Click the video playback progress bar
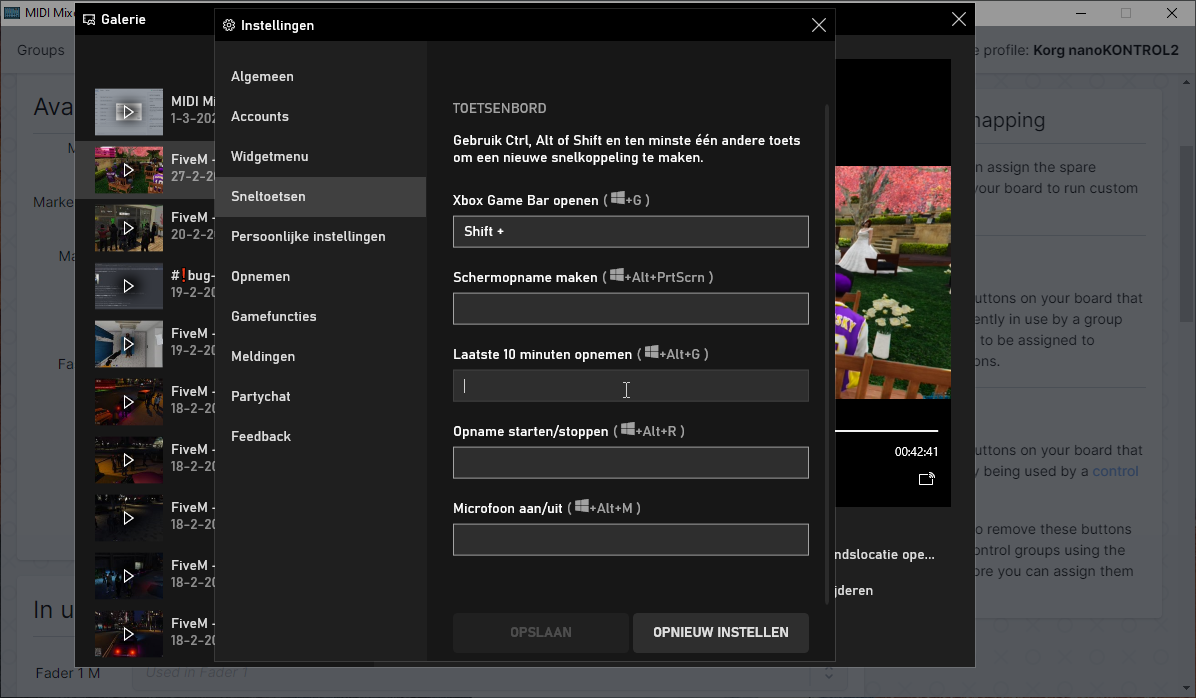This screenshot has width=1196, height=698. click(890, 431)
